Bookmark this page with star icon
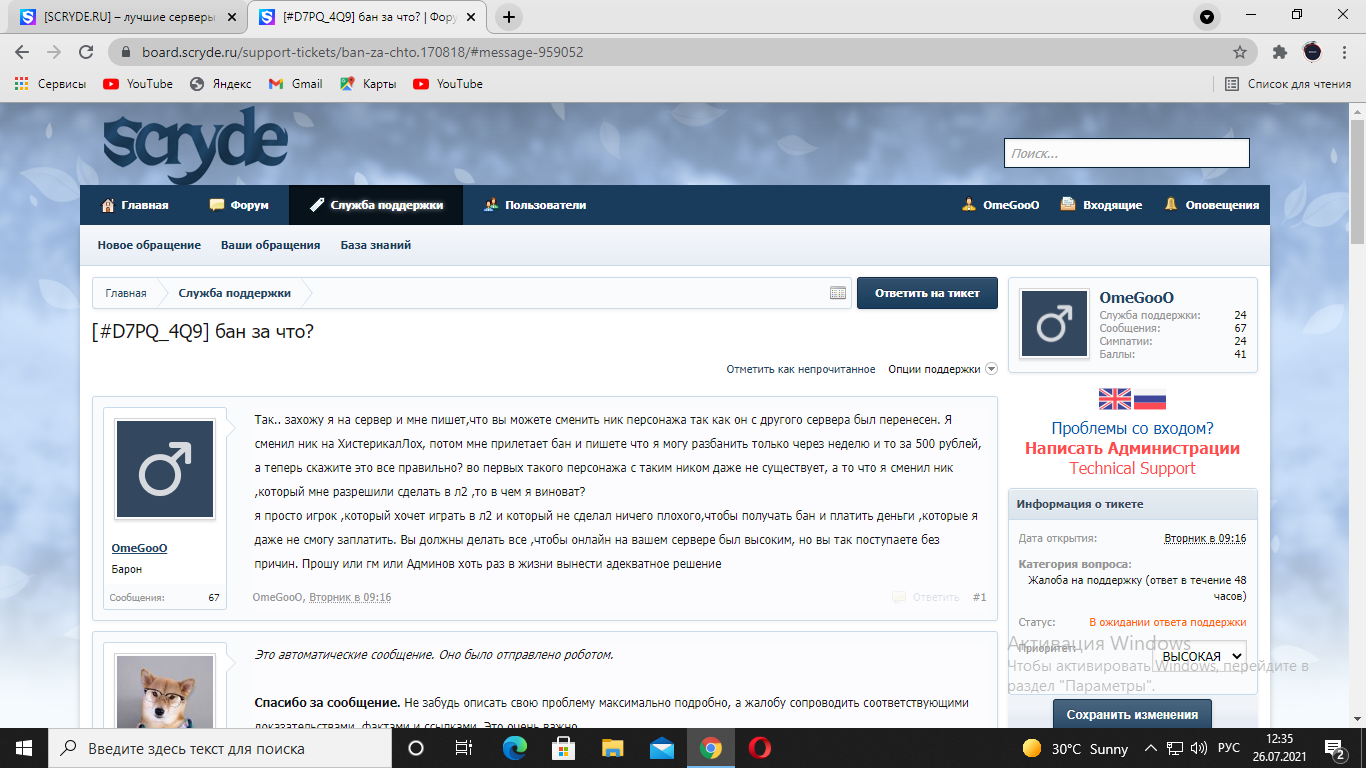The image size is (1366, 768). [x=1240, y=52]
